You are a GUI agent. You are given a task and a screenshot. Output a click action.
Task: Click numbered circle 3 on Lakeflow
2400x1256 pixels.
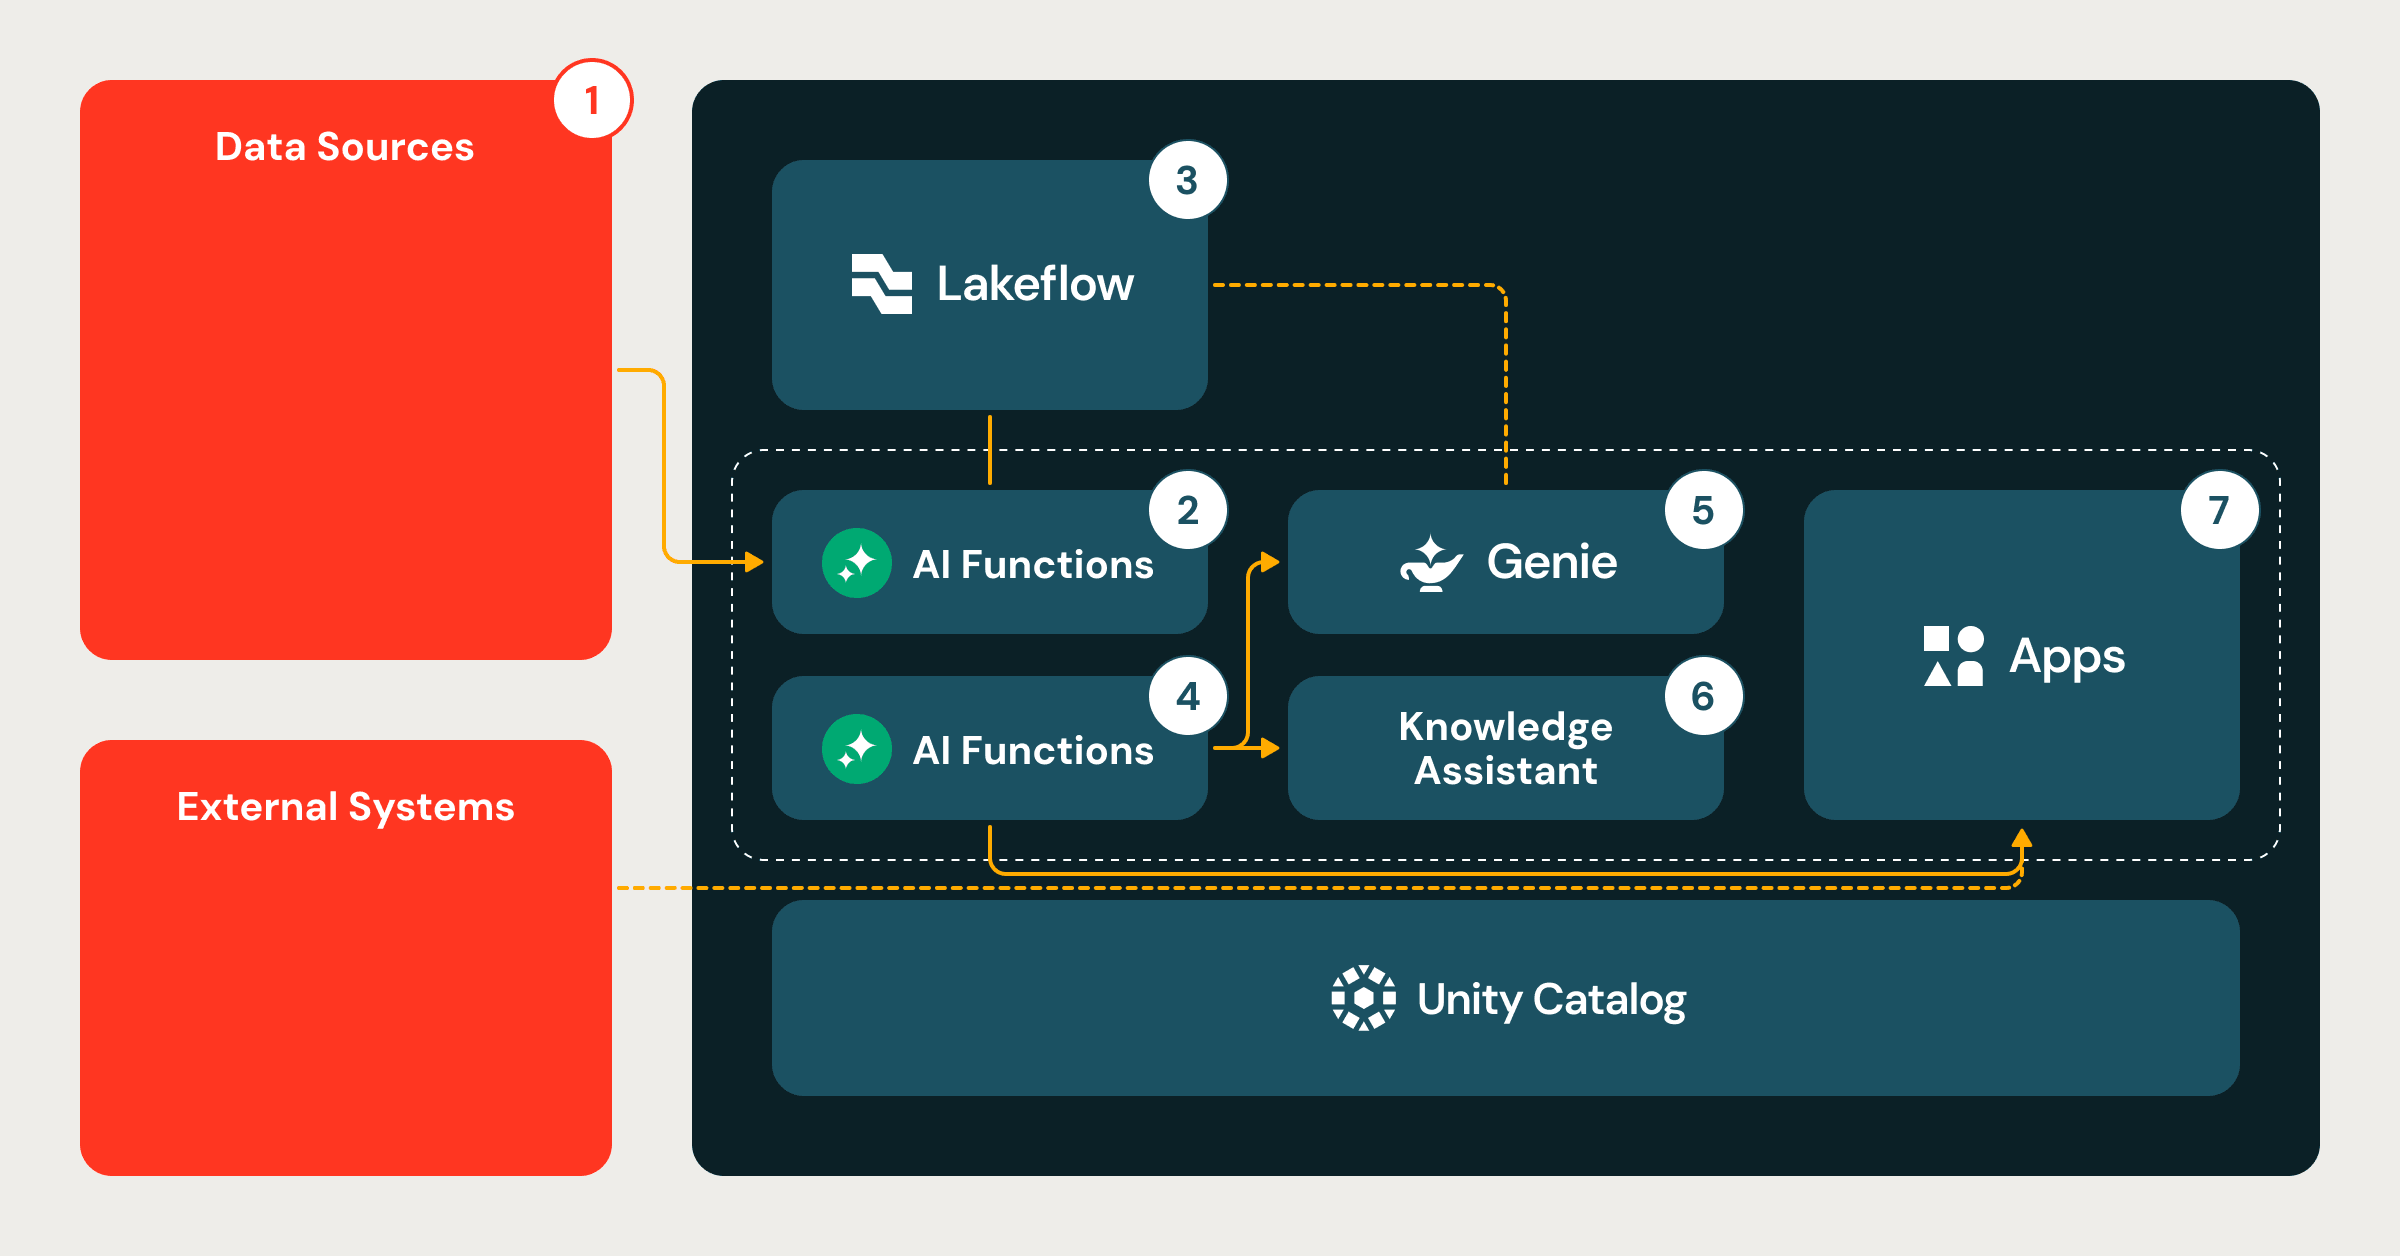pyautogui.click(x=1186, y=180)
